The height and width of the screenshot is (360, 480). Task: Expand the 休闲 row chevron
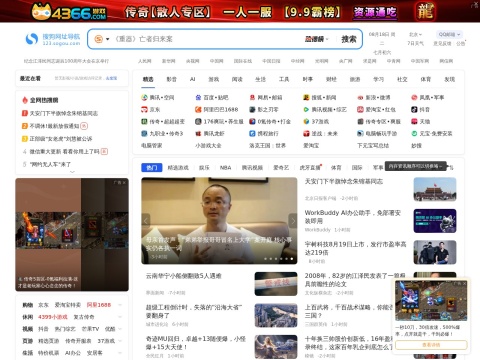click(120, 317)
